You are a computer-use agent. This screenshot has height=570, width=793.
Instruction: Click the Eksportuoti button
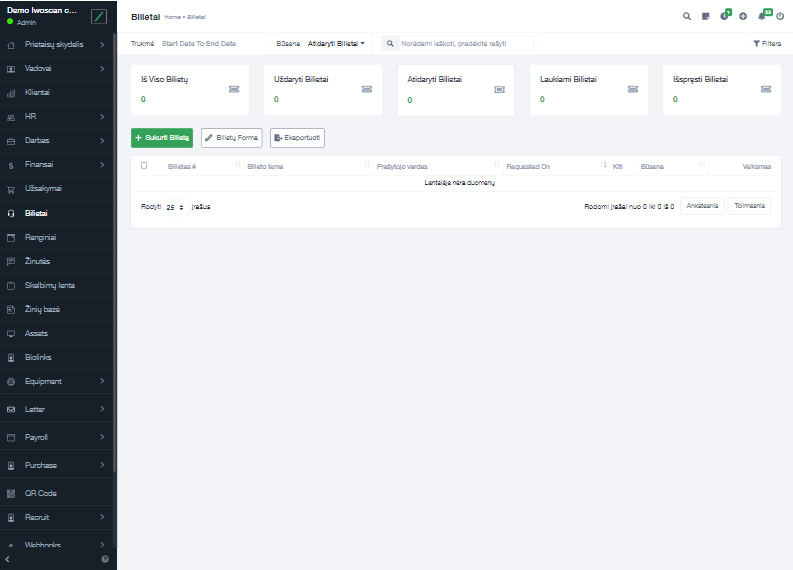(297, 137)
